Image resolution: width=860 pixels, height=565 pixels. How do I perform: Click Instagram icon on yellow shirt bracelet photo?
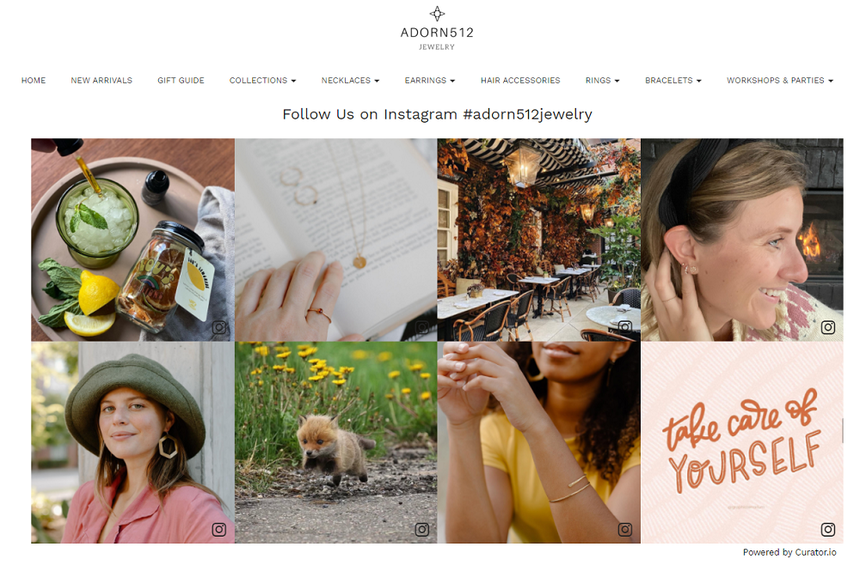(x=625, y=529)
